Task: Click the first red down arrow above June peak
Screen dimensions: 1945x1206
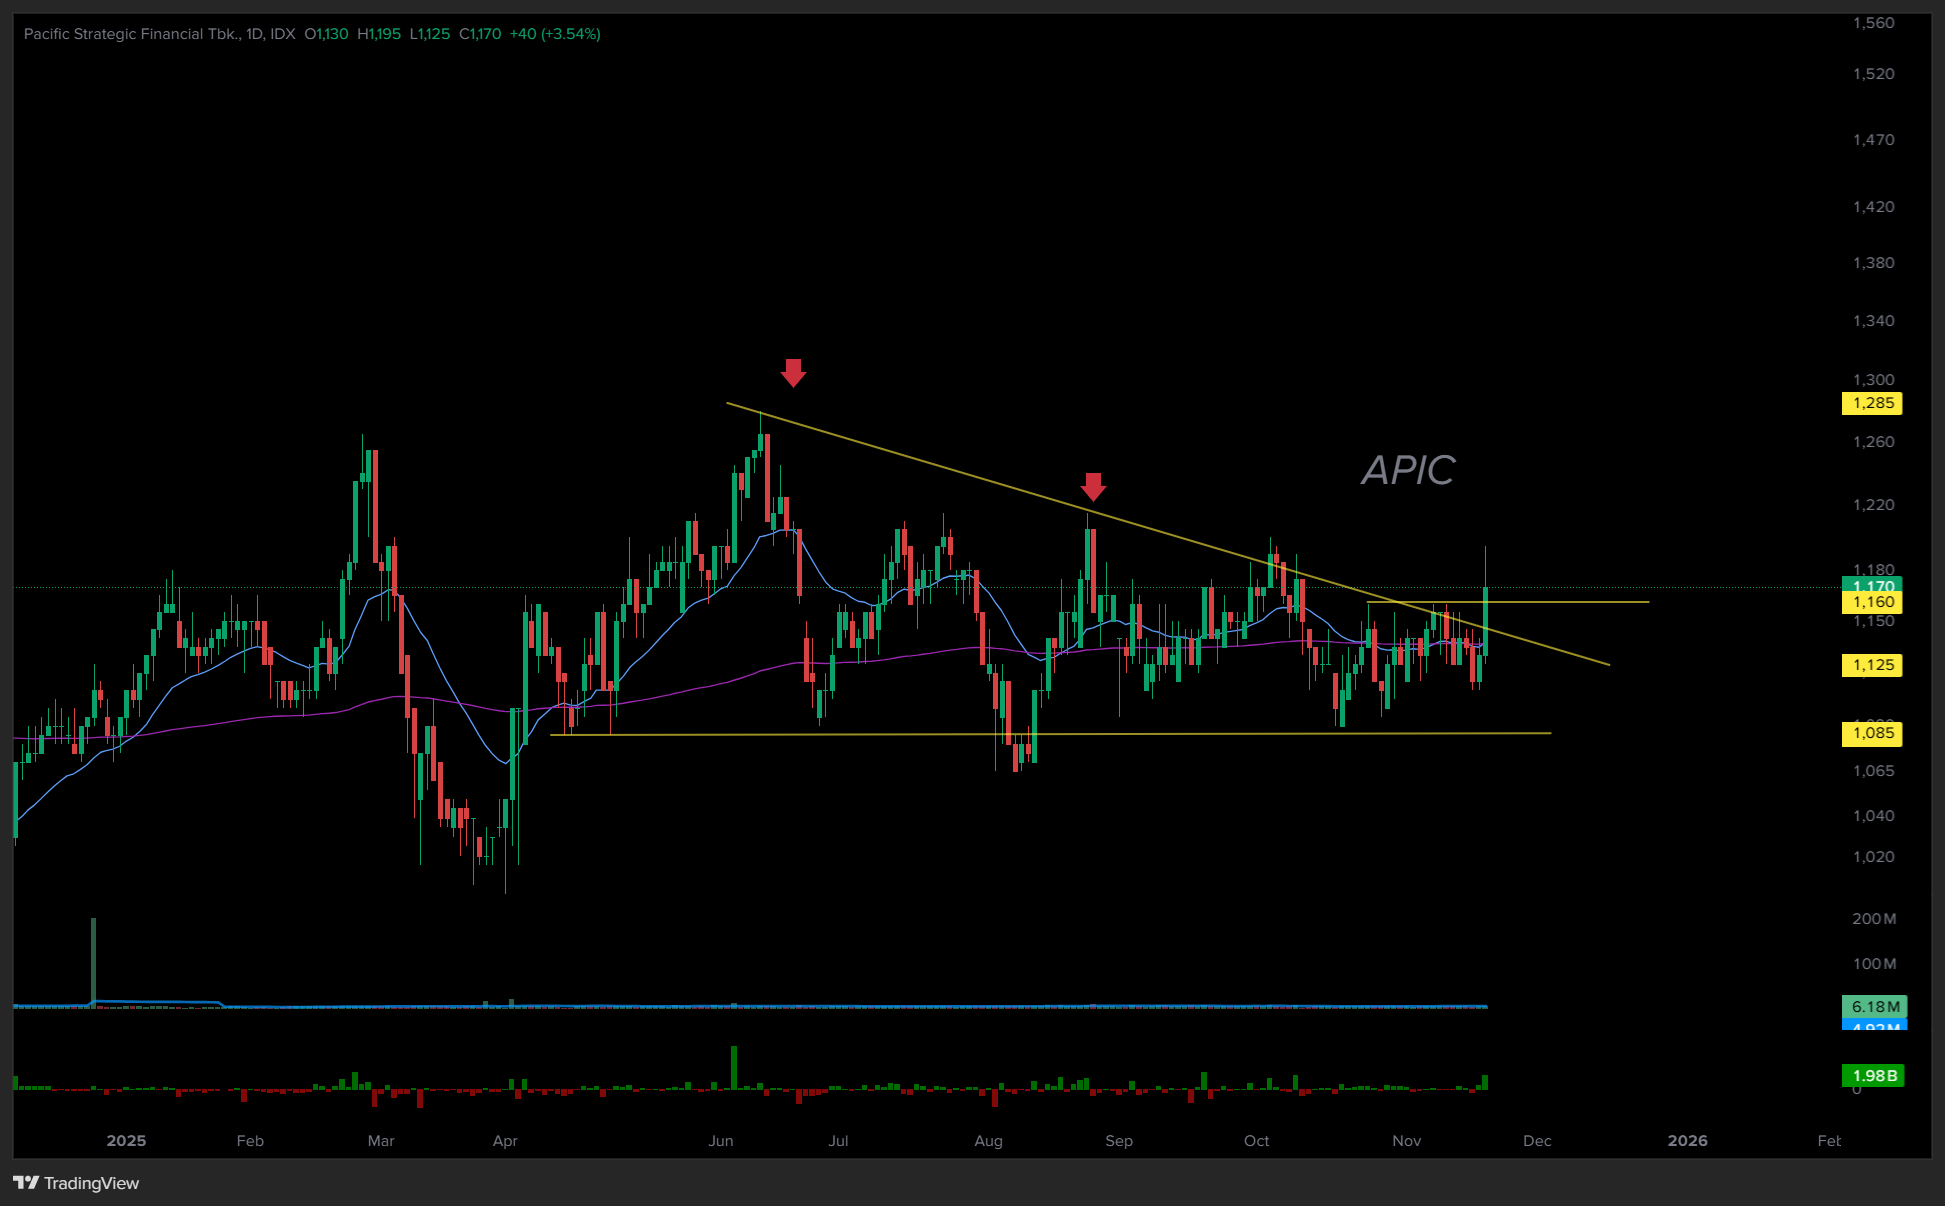Action: 793,373
